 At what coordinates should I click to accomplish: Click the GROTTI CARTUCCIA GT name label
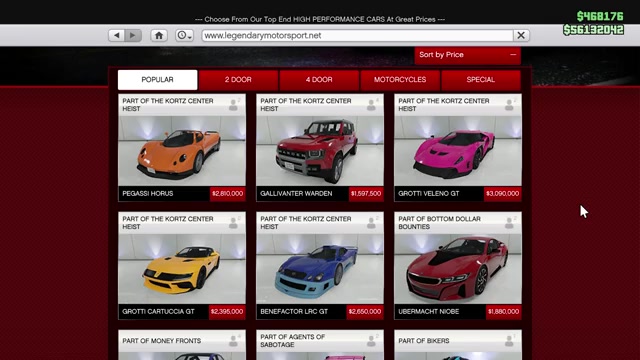point(158,312)
